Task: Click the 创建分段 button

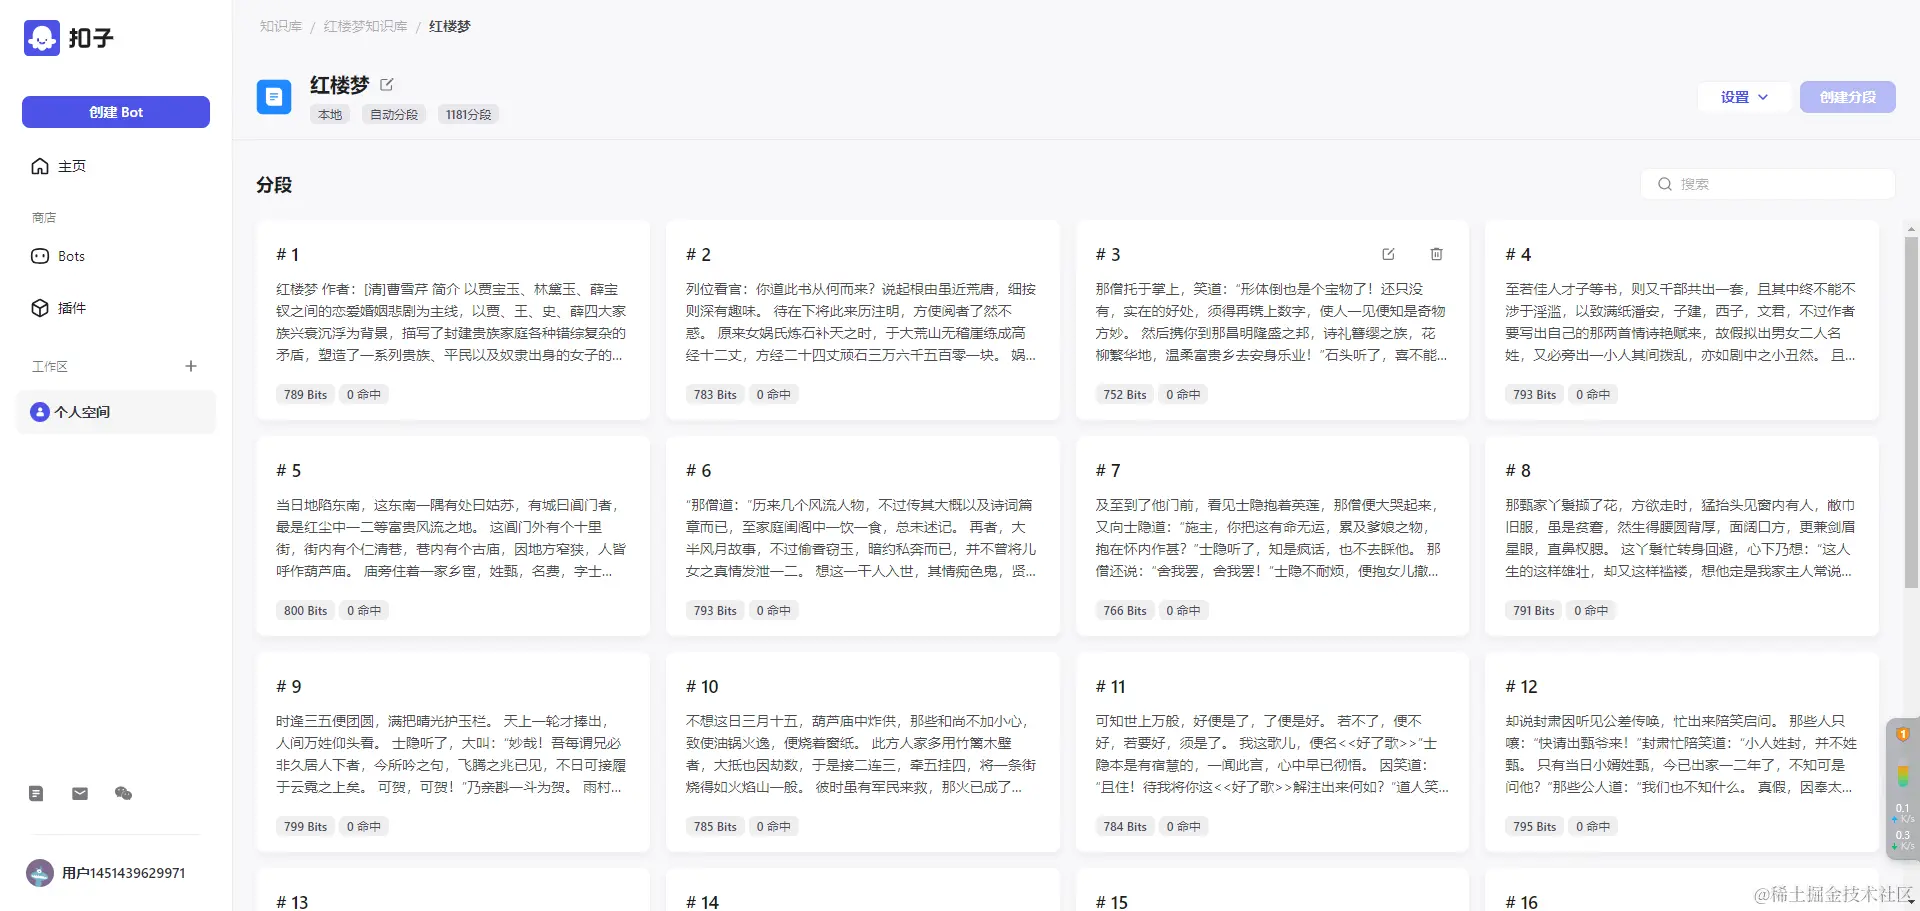Action: (1848, 97)
